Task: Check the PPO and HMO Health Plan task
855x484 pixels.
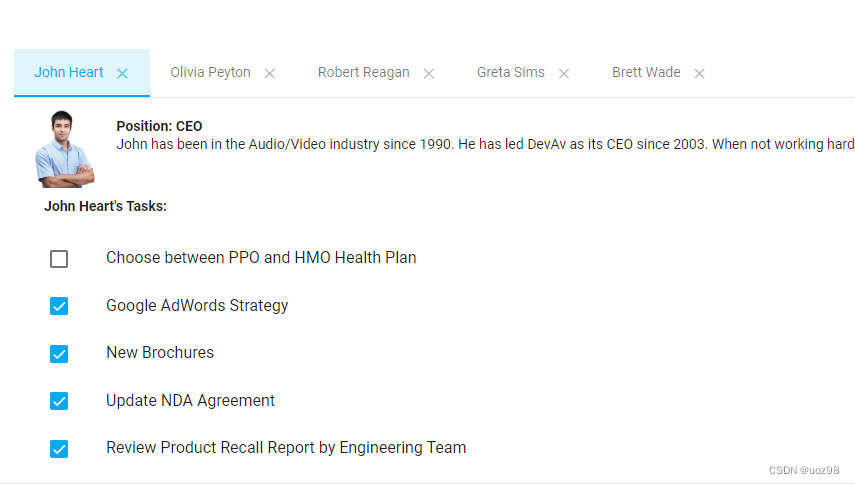Action: pos(59,258)
